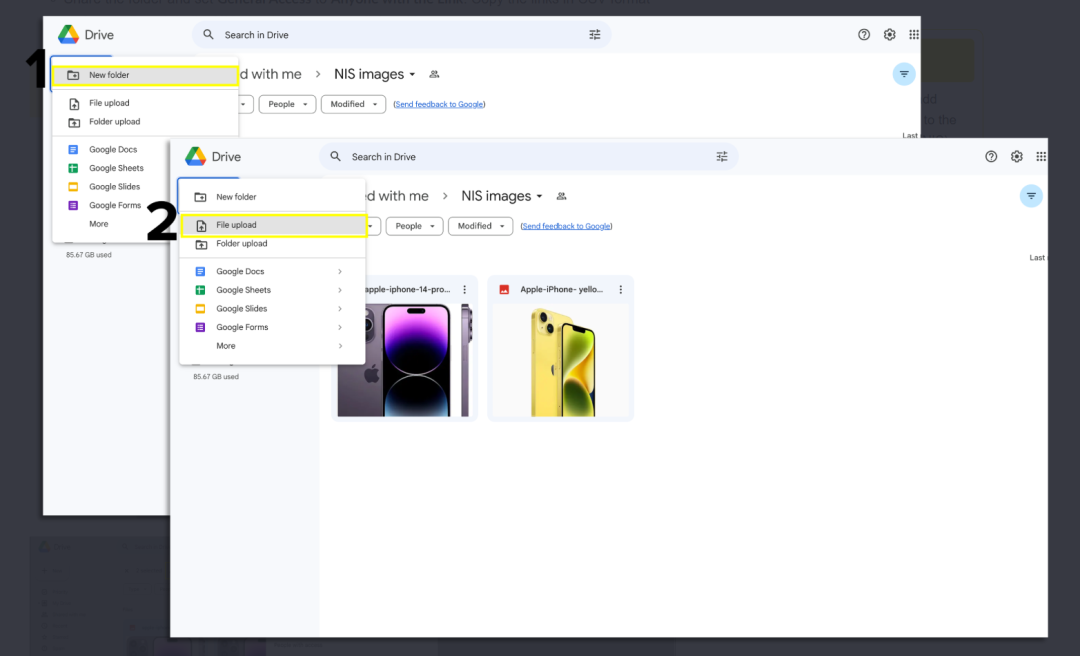Viewport: 1080px width, 656px height.
Task: Open Apple-iPhone- yello yellow phone thumbnail
Action: [561, 360]
